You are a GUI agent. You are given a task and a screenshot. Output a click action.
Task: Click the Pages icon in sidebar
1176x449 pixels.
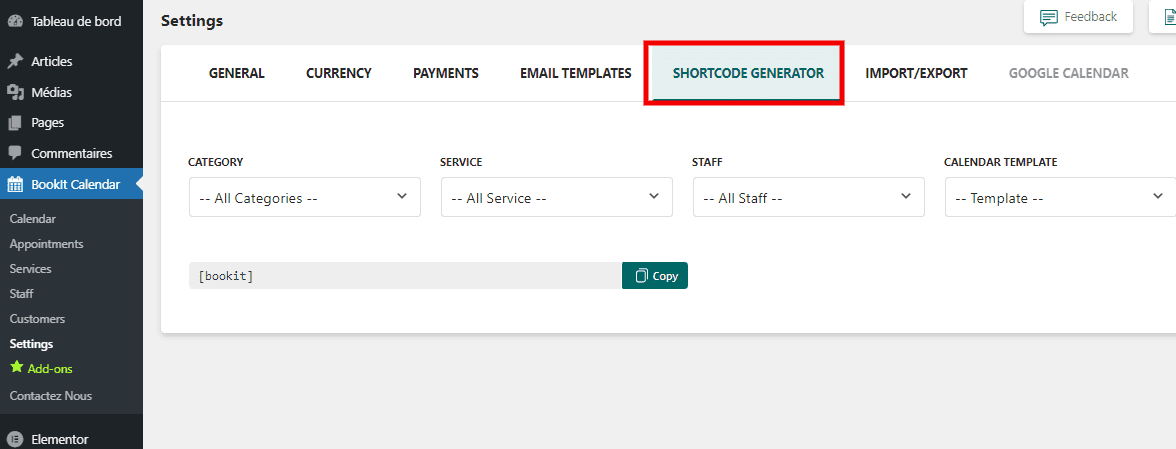pyautogui.click(x=15, y=123)
